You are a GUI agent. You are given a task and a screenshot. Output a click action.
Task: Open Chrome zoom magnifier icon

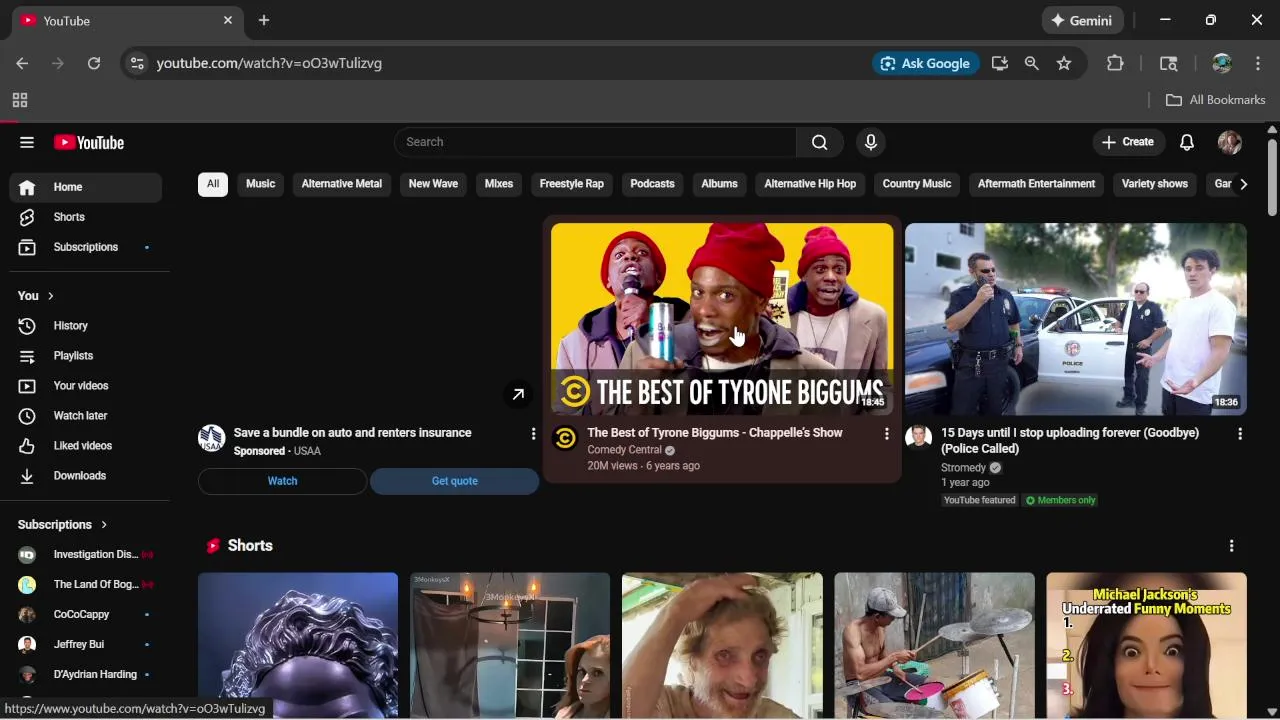point(1032,63)
